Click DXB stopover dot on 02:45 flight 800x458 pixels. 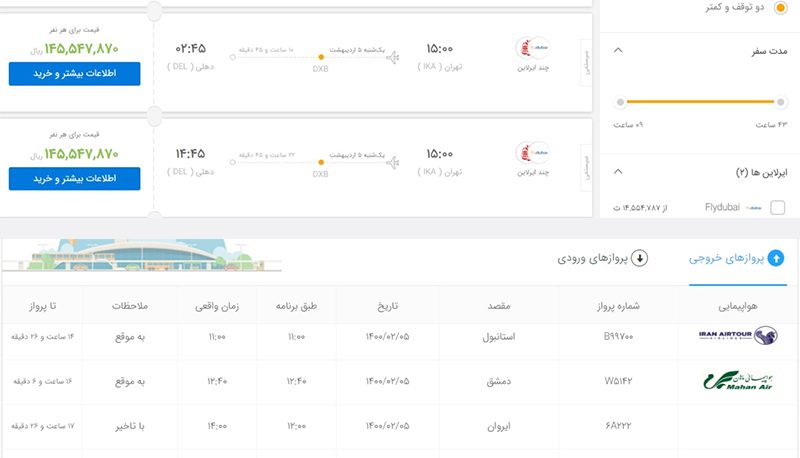[x=321, y=56]
